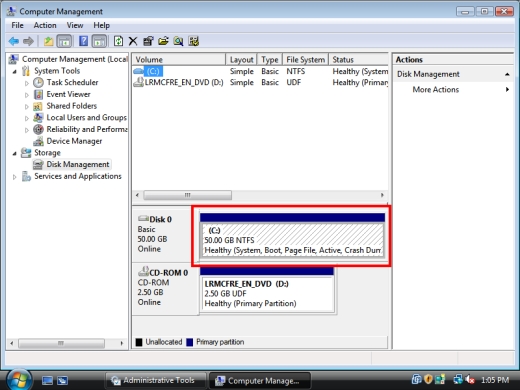Collapse the Disk Management section in Actions
Viewport: 520px width, 390px height.
click(x=507, y=74)
